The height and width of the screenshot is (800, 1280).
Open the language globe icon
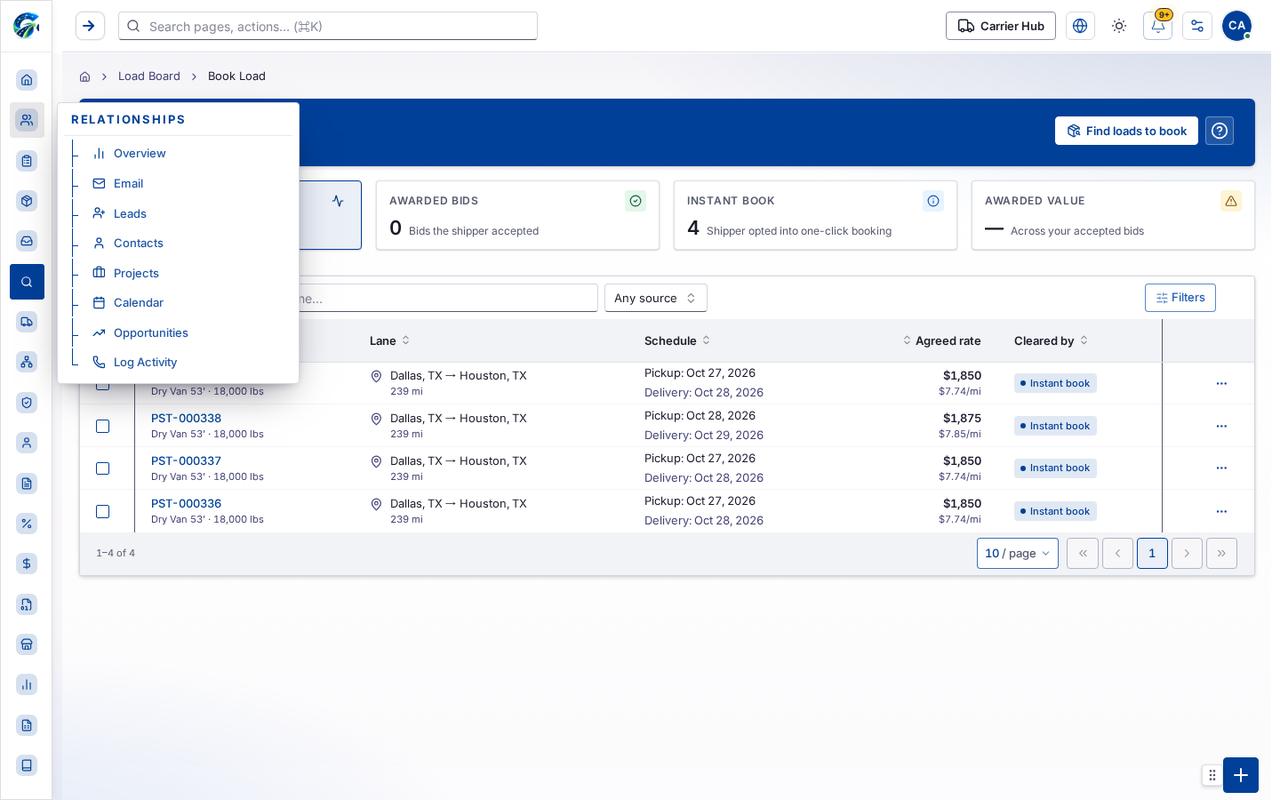[x=1080, y=26]
